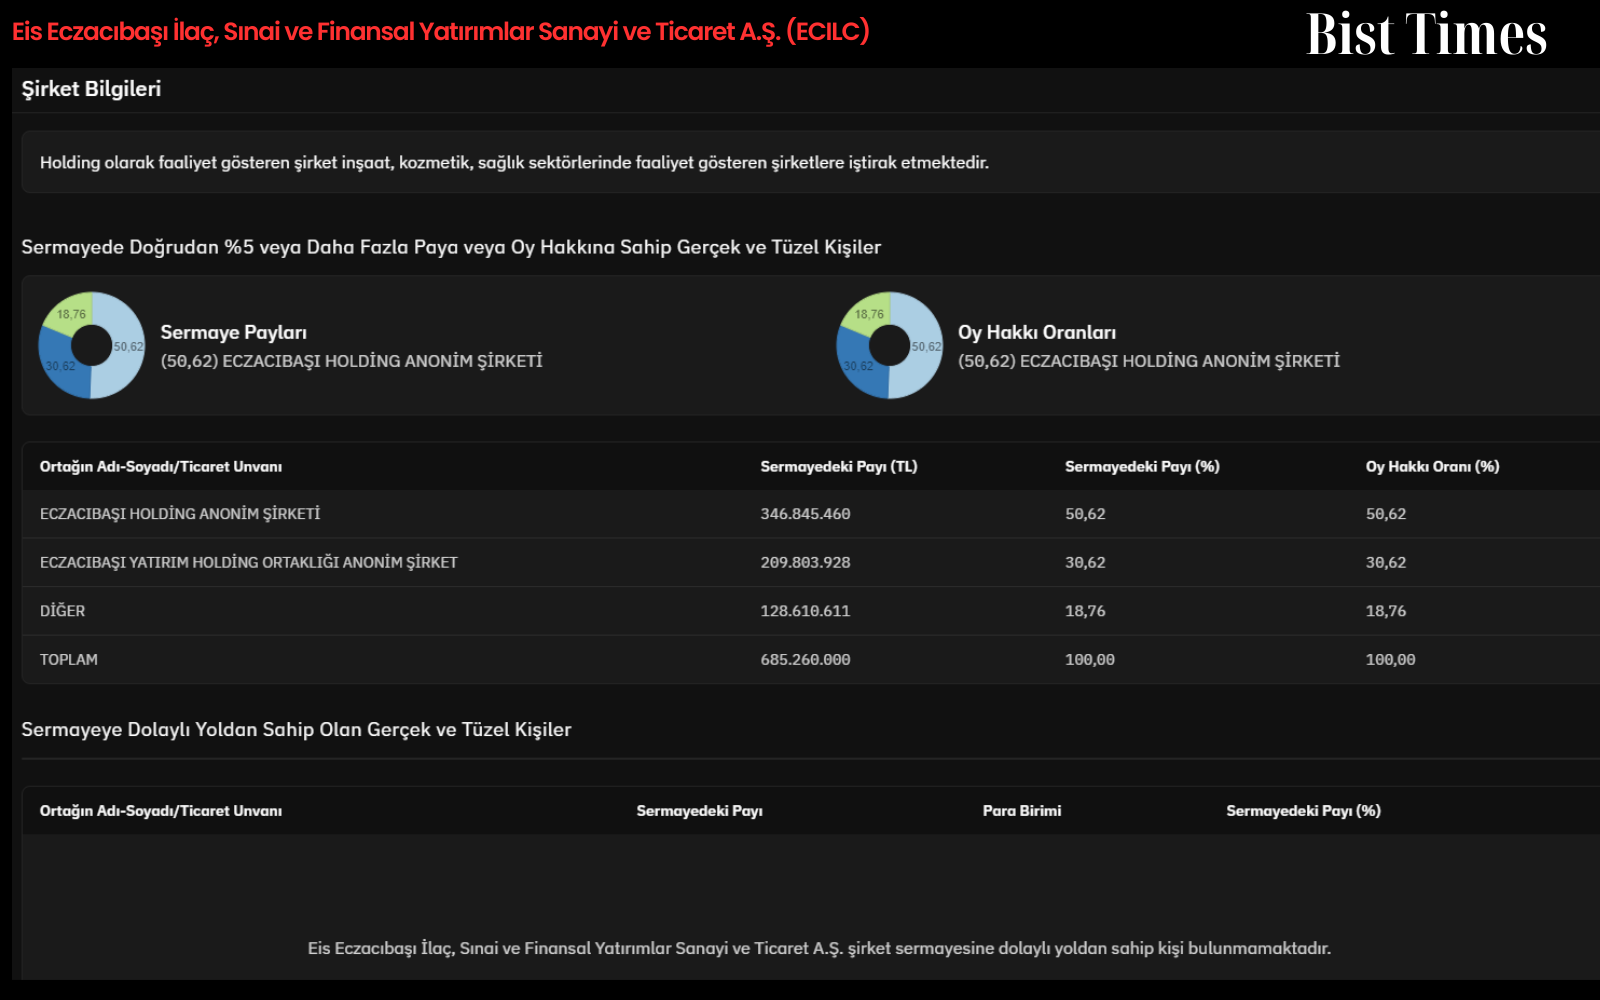Click the dolaylı yoldan sahip kişi bulunmamaktadır notice
The height and width of the screenshot is (1000, 1600).
coord(819,948)
